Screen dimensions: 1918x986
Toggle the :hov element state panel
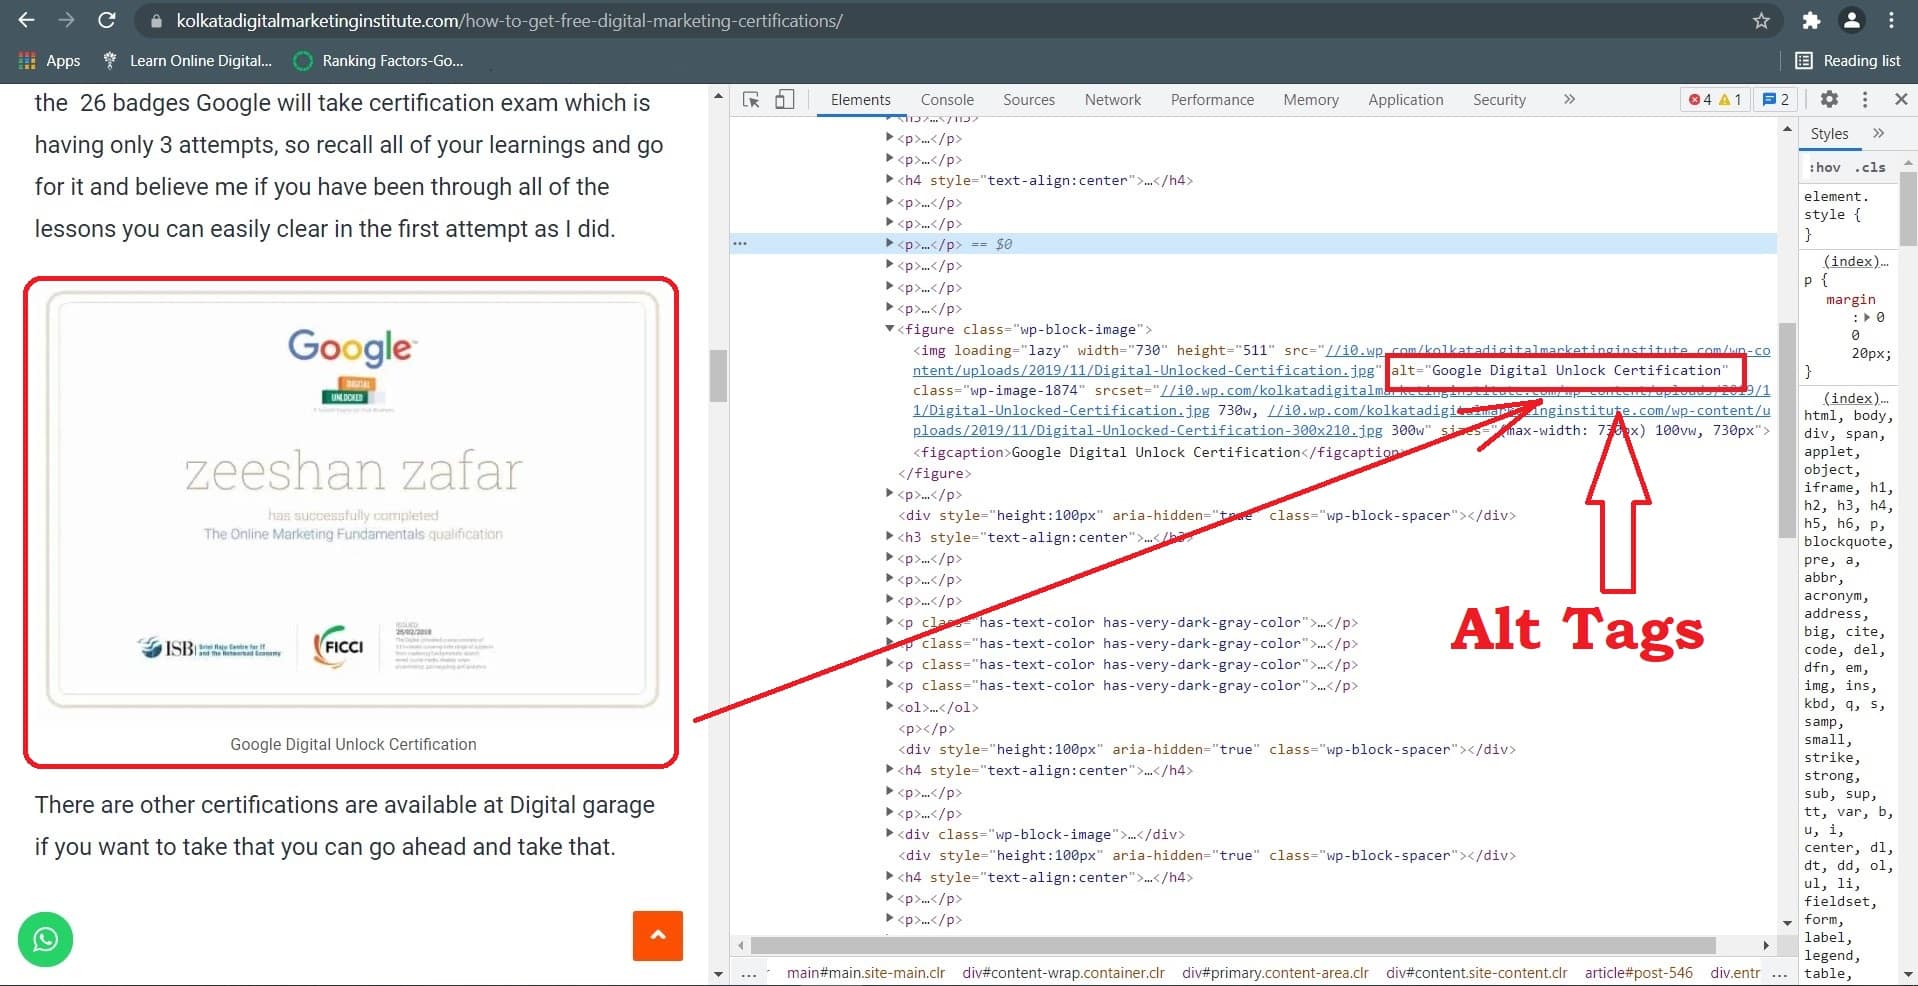click(x=1825, y=168)
